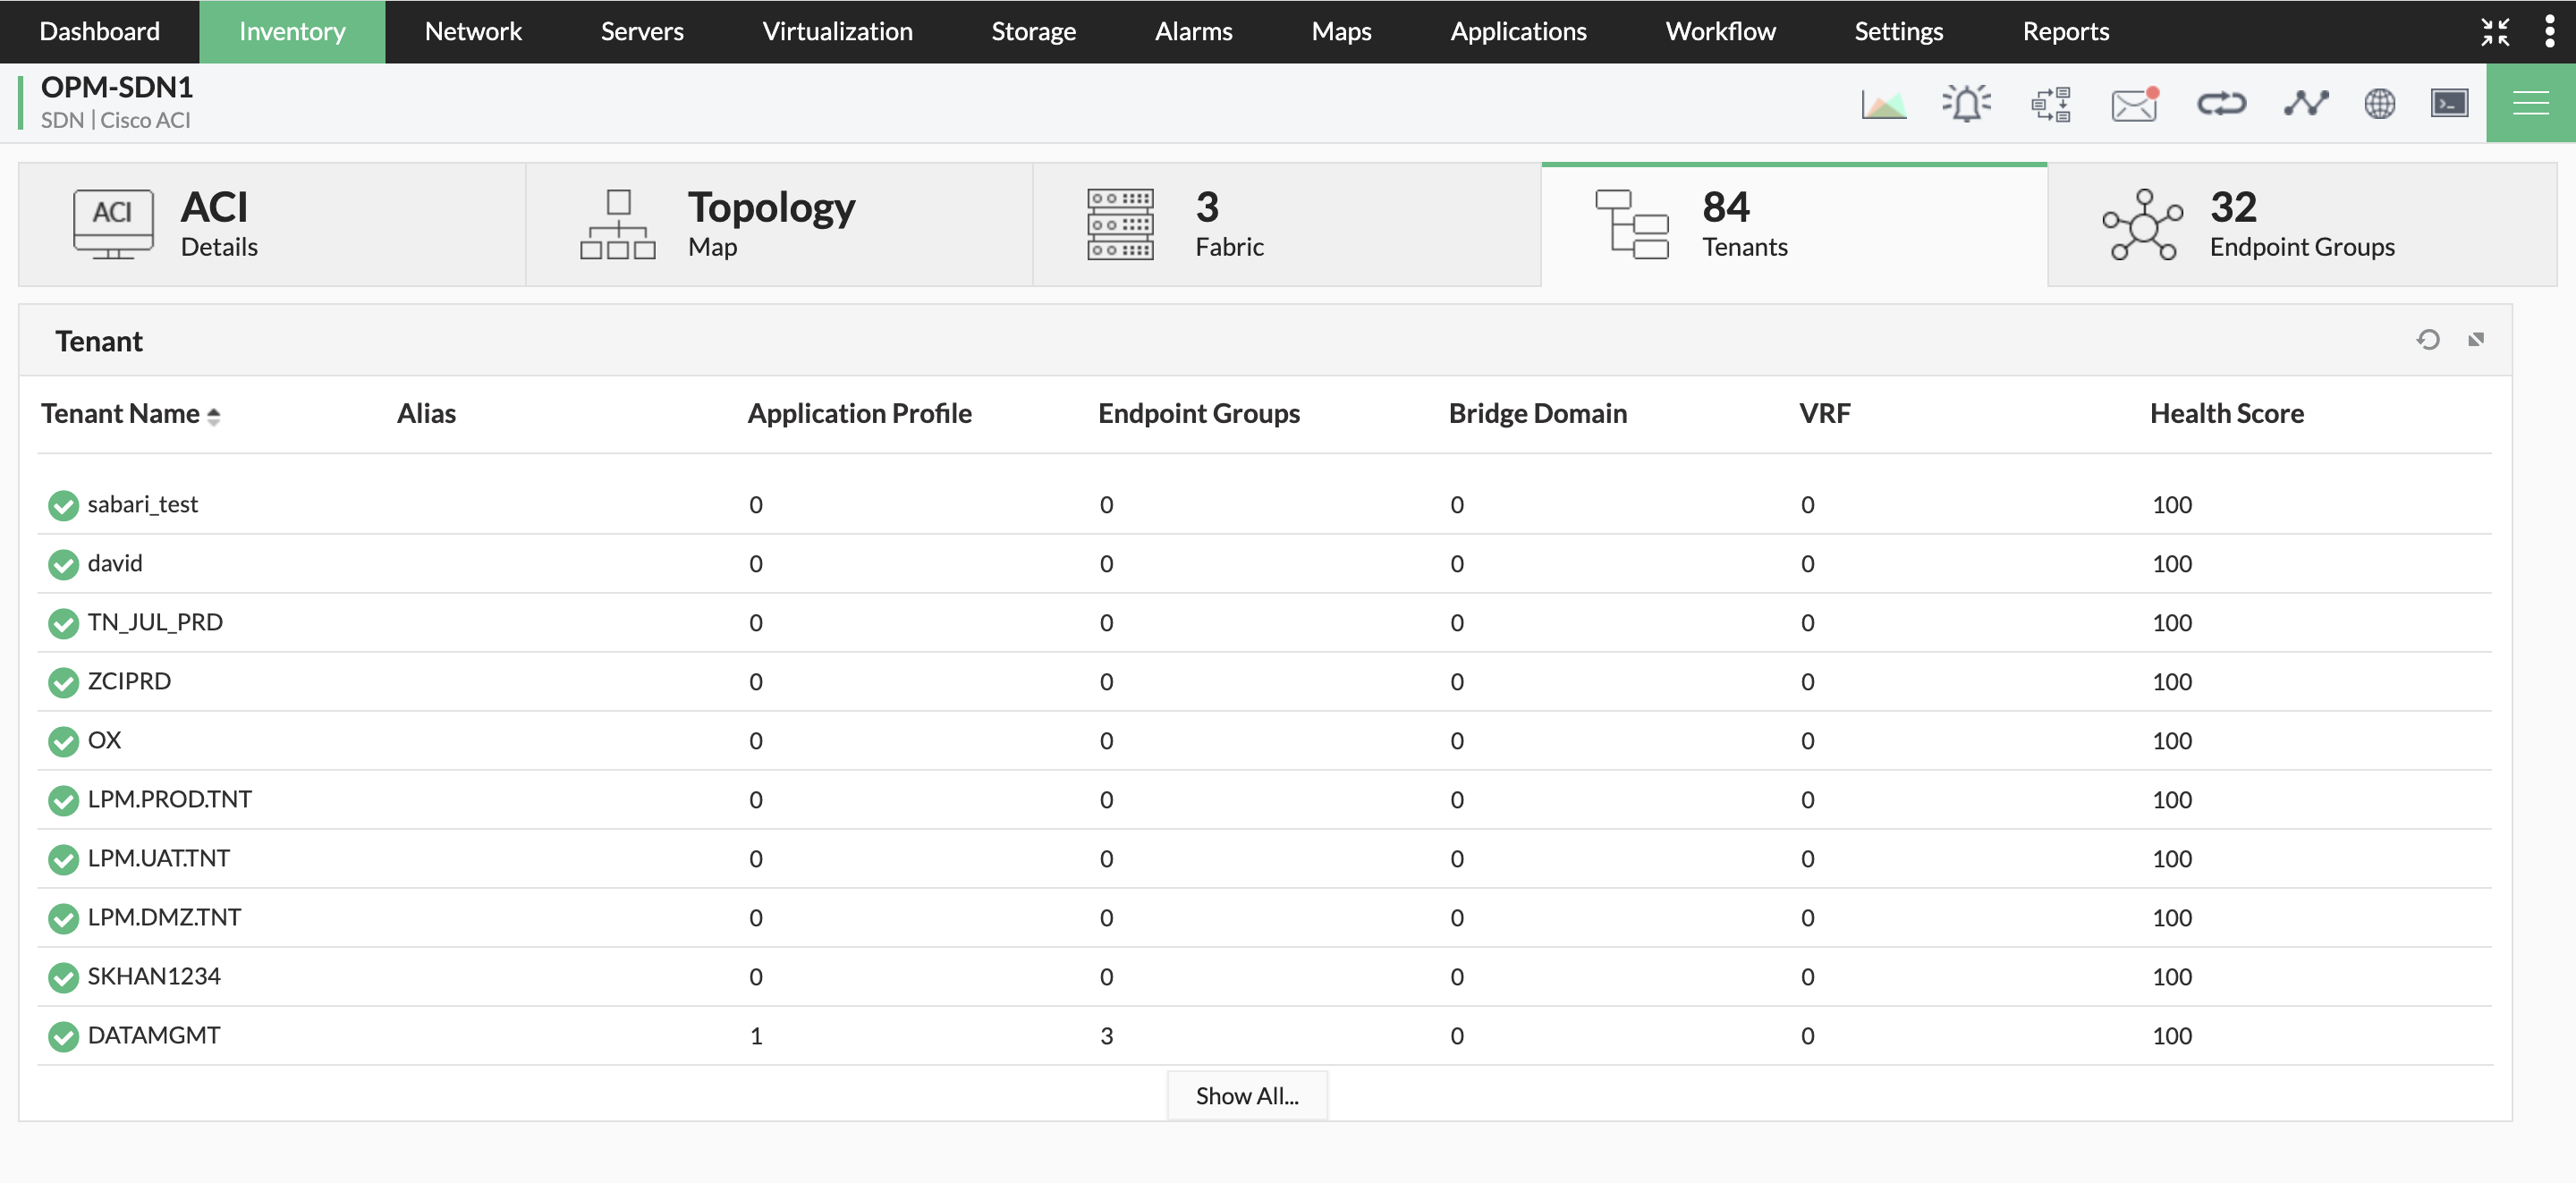The width and height of the screenshot is (2576, 1183).
Task: Open the Alarms menu
Action: [1193, 31]
